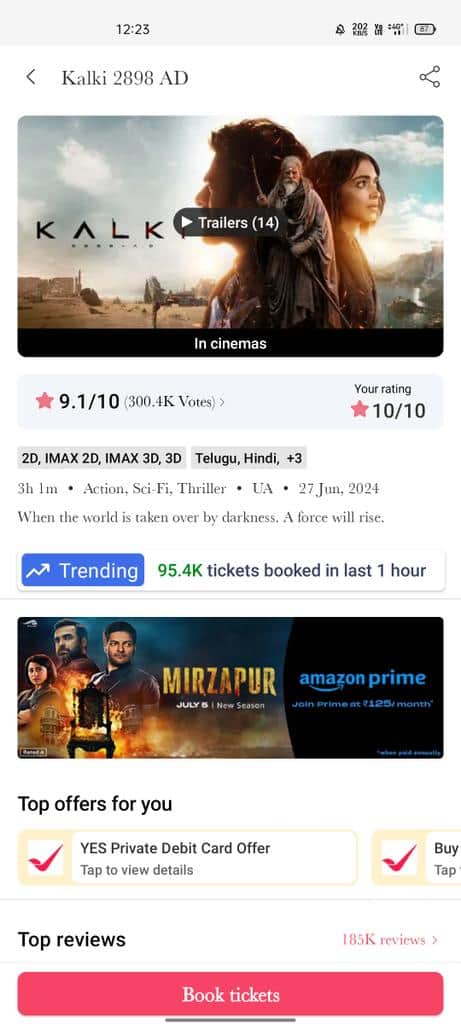The image size is (461, 1024).
Task: Play the Trailers (14) video
Action: pos(230,223)
